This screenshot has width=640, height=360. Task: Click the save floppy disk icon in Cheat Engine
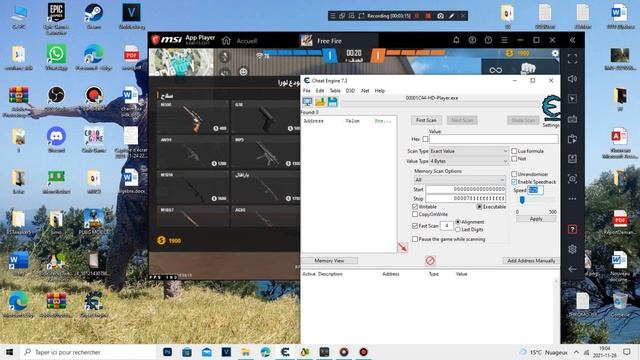[x=333, y=102]
